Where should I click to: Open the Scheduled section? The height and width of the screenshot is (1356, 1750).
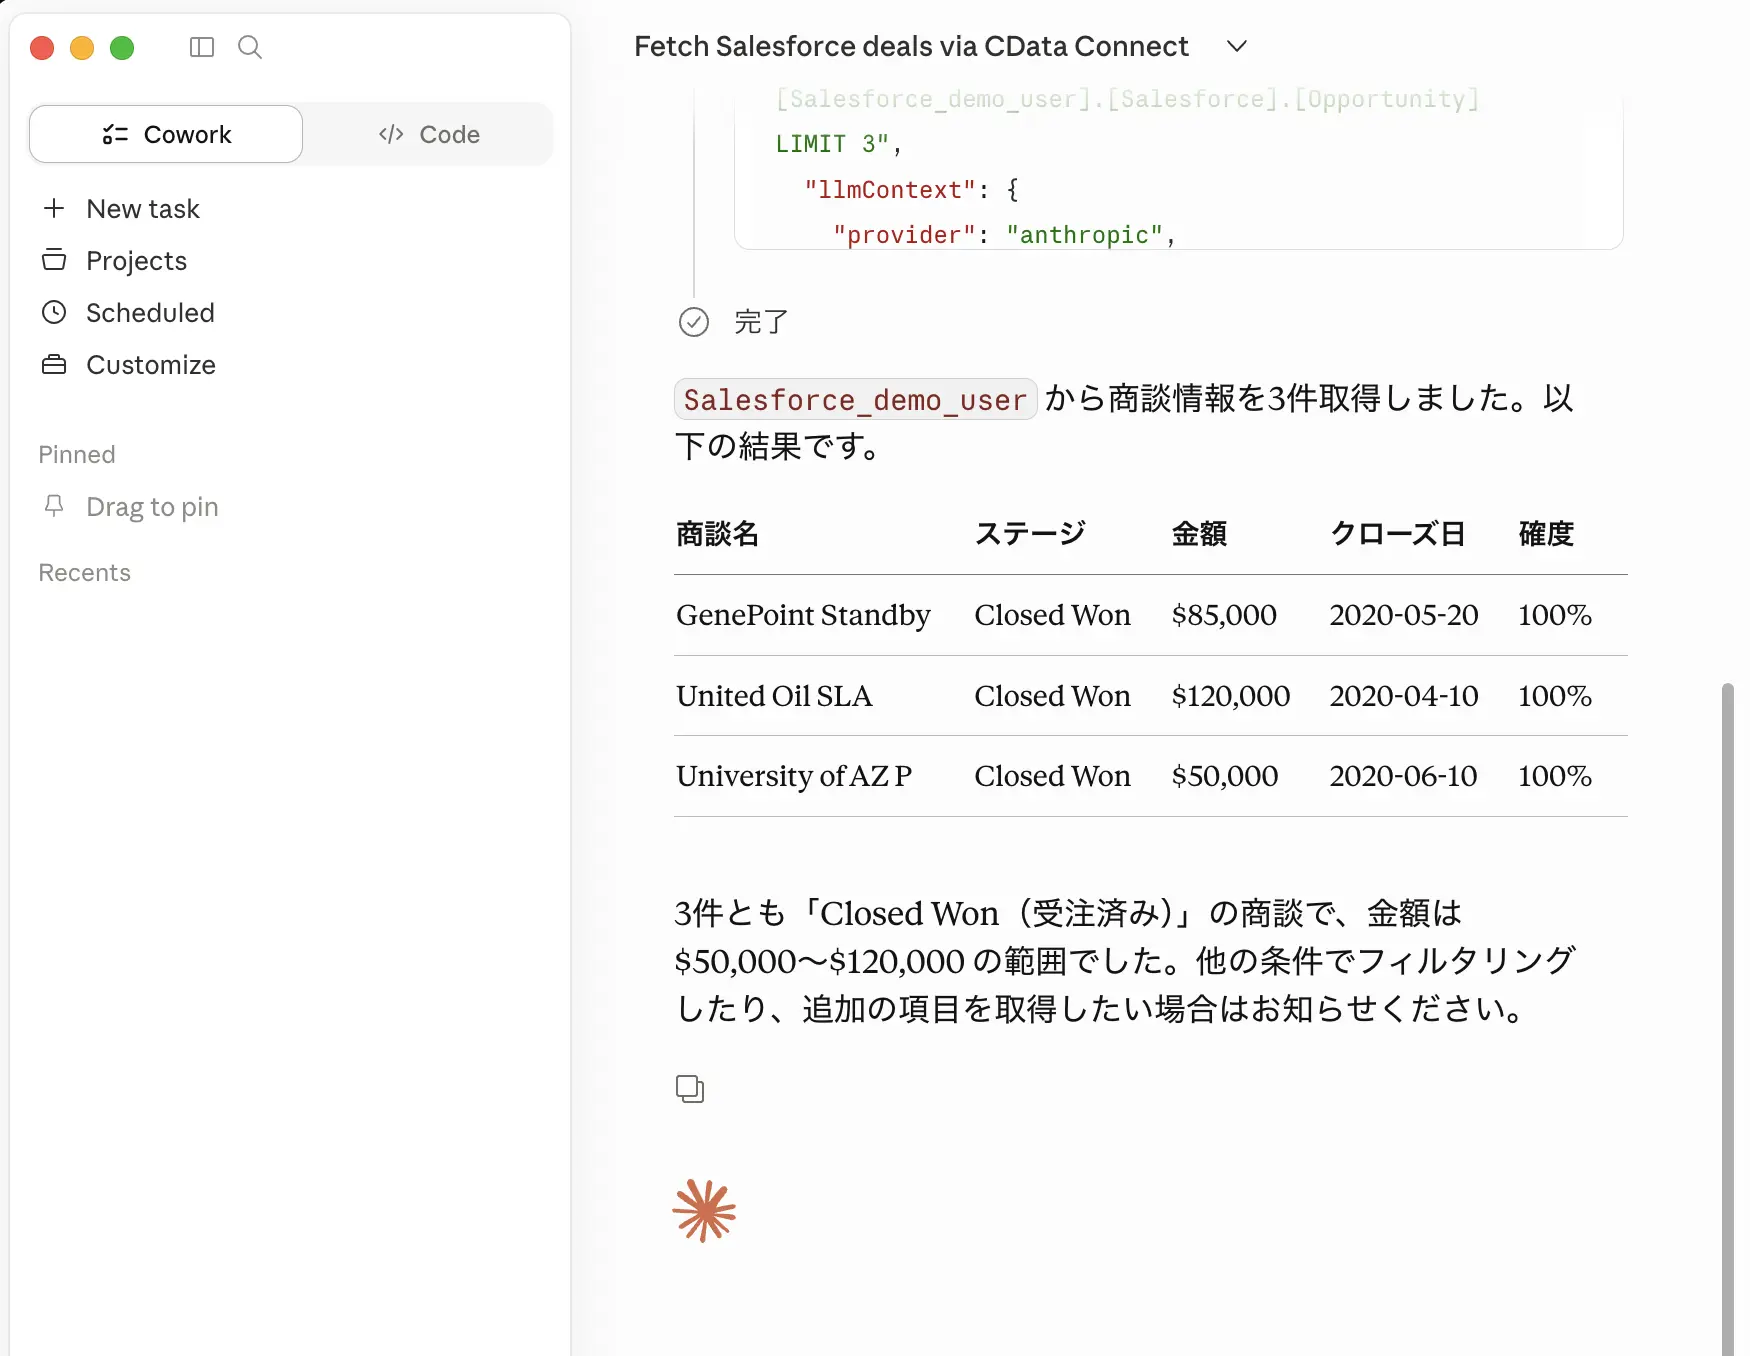[x=150, y=313]
